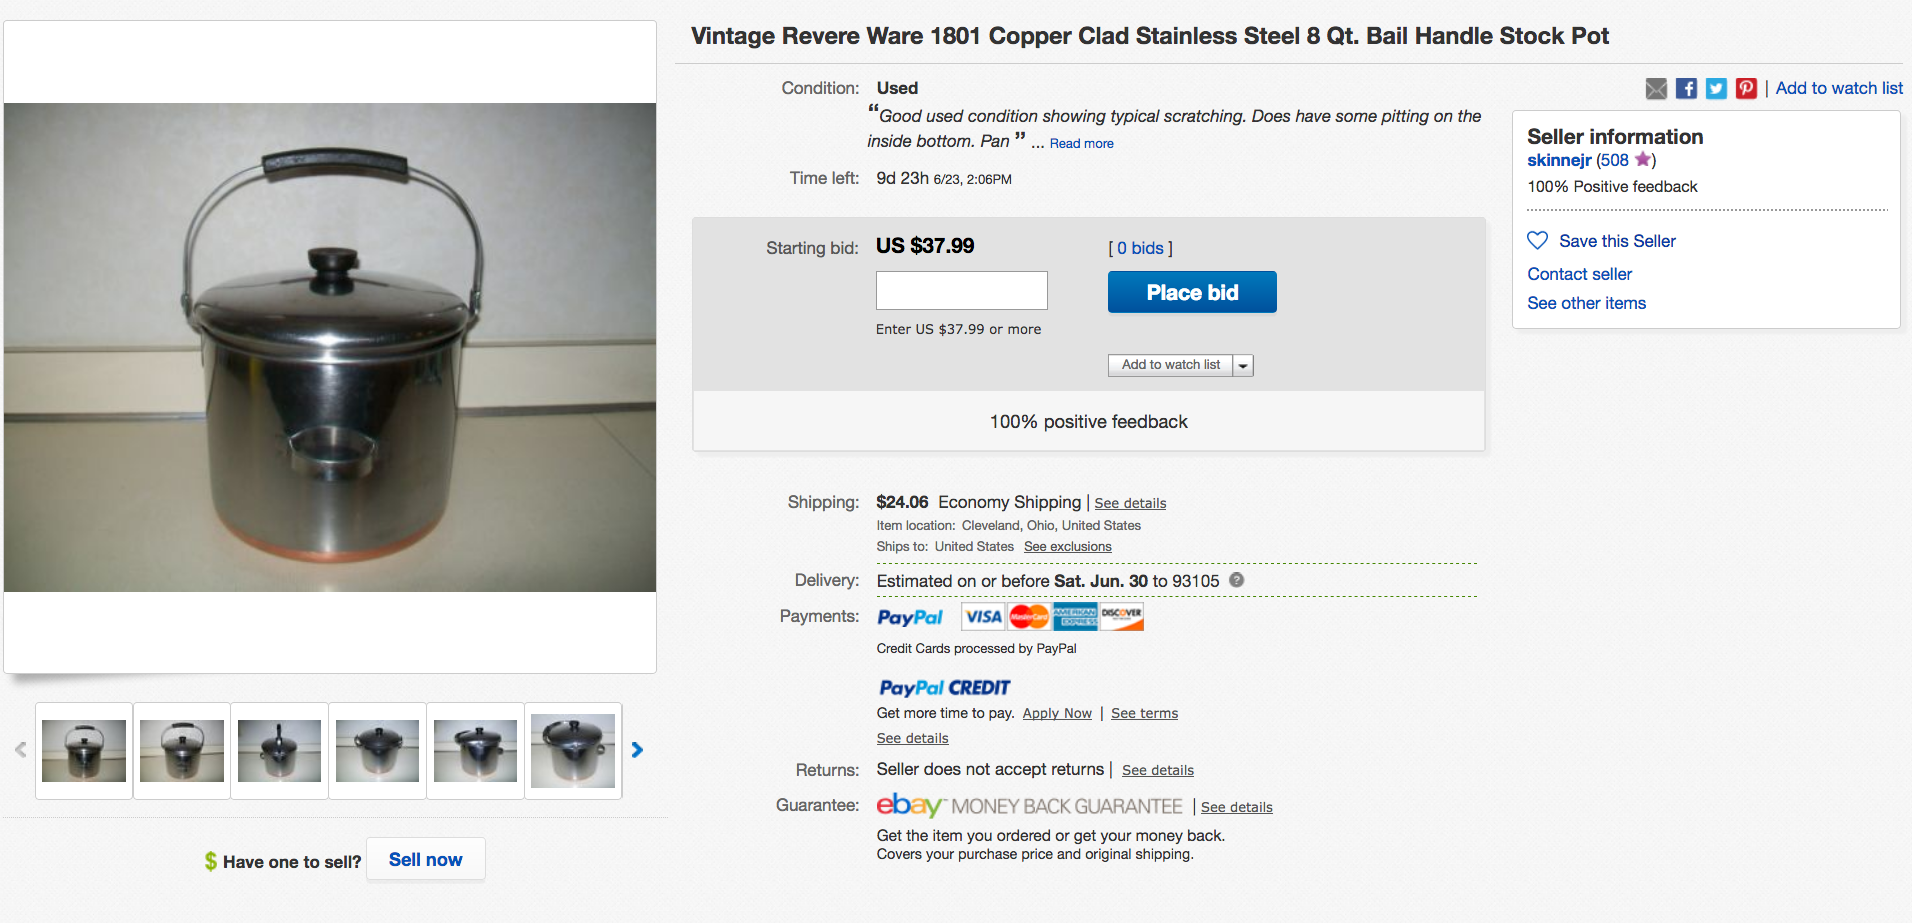Share the listing on Twitter

coord(1716,88)
